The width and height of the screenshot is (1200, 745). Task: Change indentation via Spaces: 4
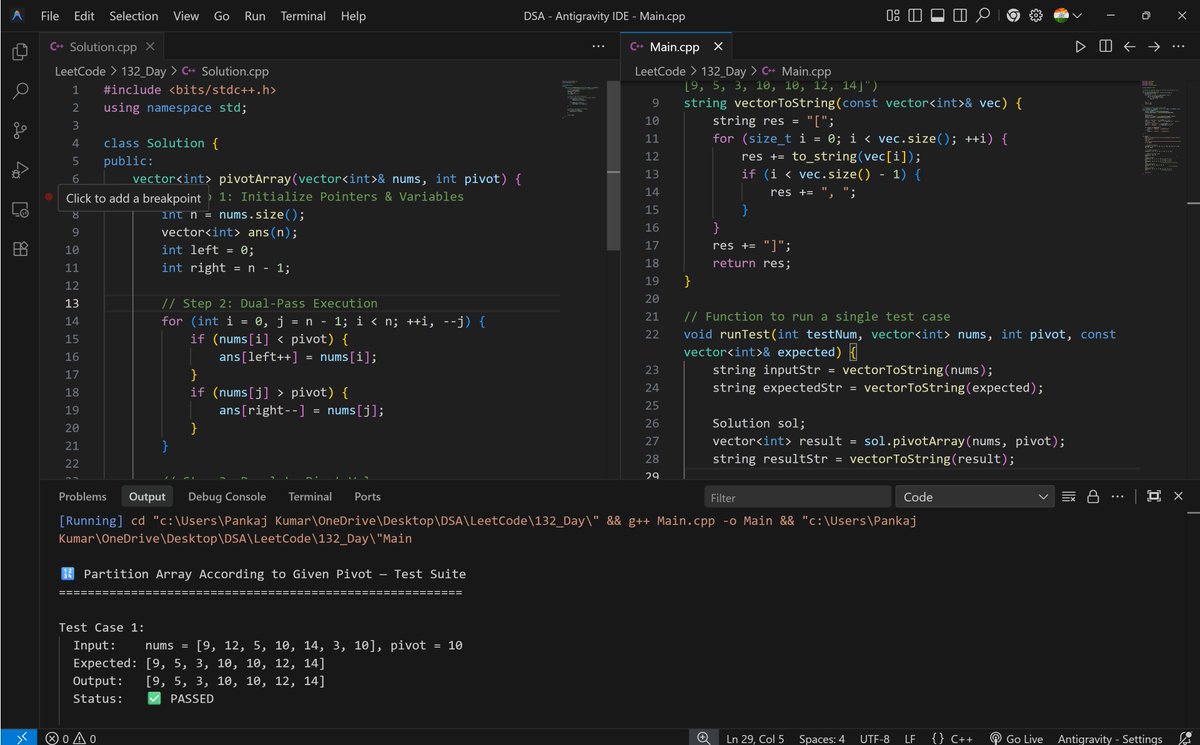pyautogui.click(x=822, y=738)
